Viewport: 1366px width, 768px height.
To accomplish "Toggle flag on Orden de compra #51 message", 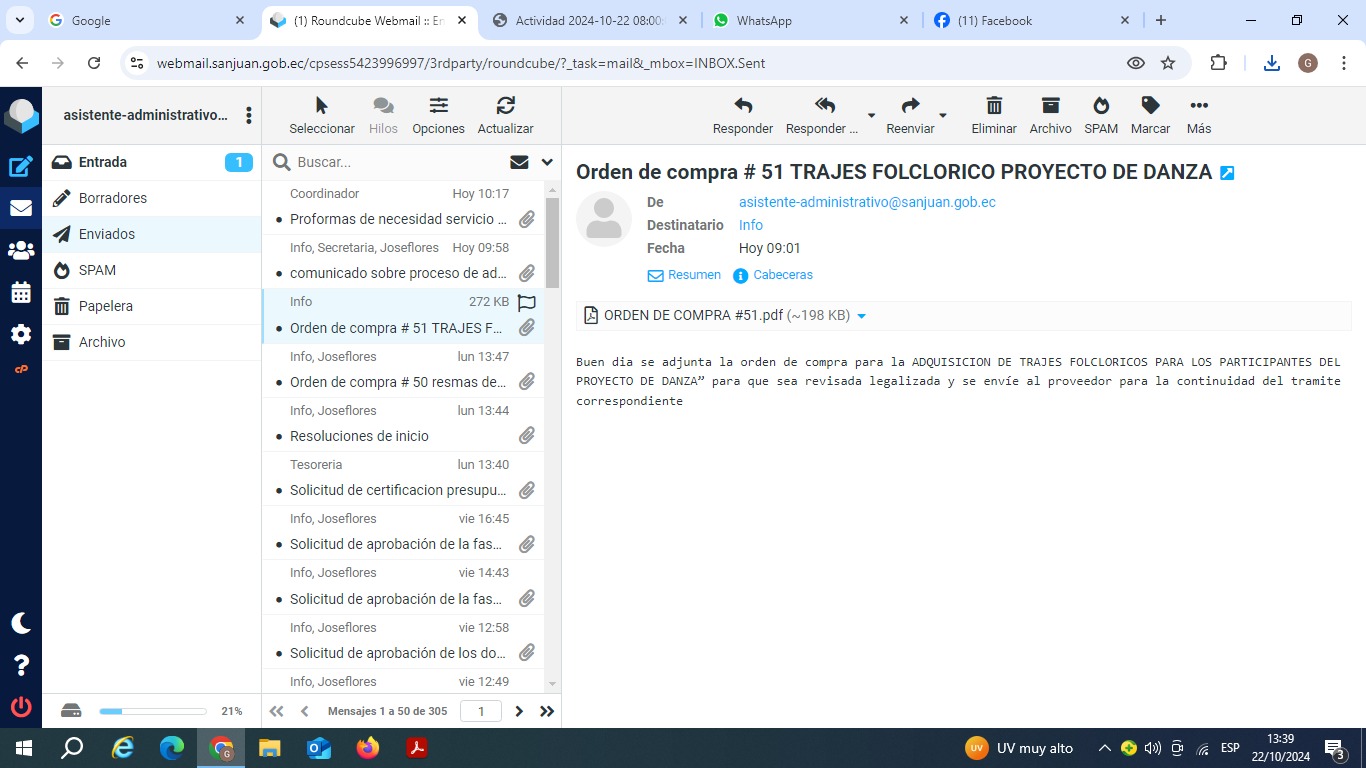I will tap(527, 302).
